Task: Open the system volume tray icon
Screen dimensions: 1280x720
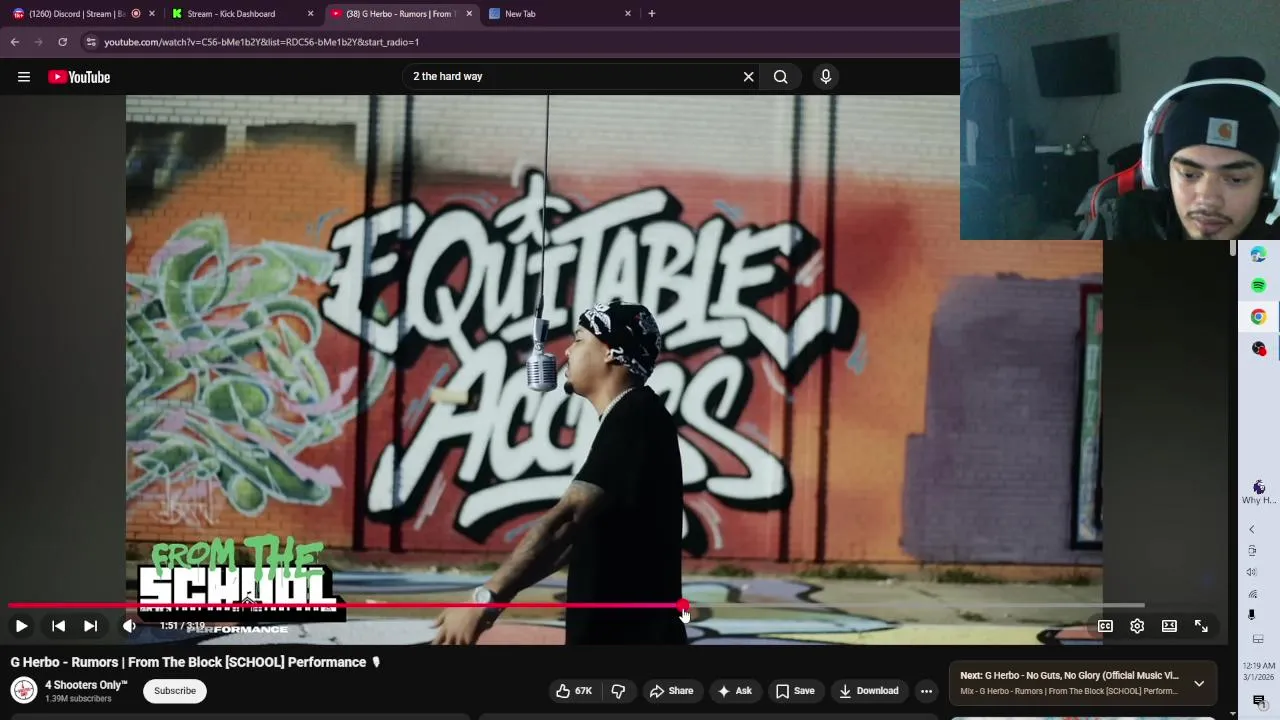Action: pos(1252,573)
